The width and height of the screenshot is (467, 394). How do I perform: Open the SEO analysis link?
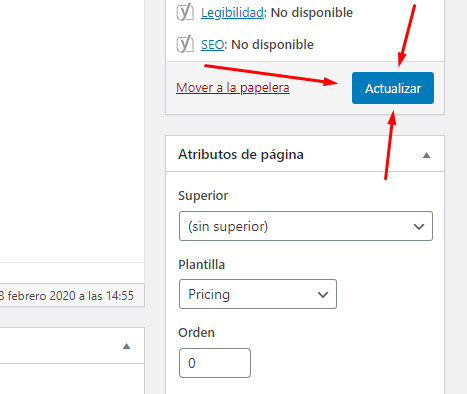(x=212, y=44)
